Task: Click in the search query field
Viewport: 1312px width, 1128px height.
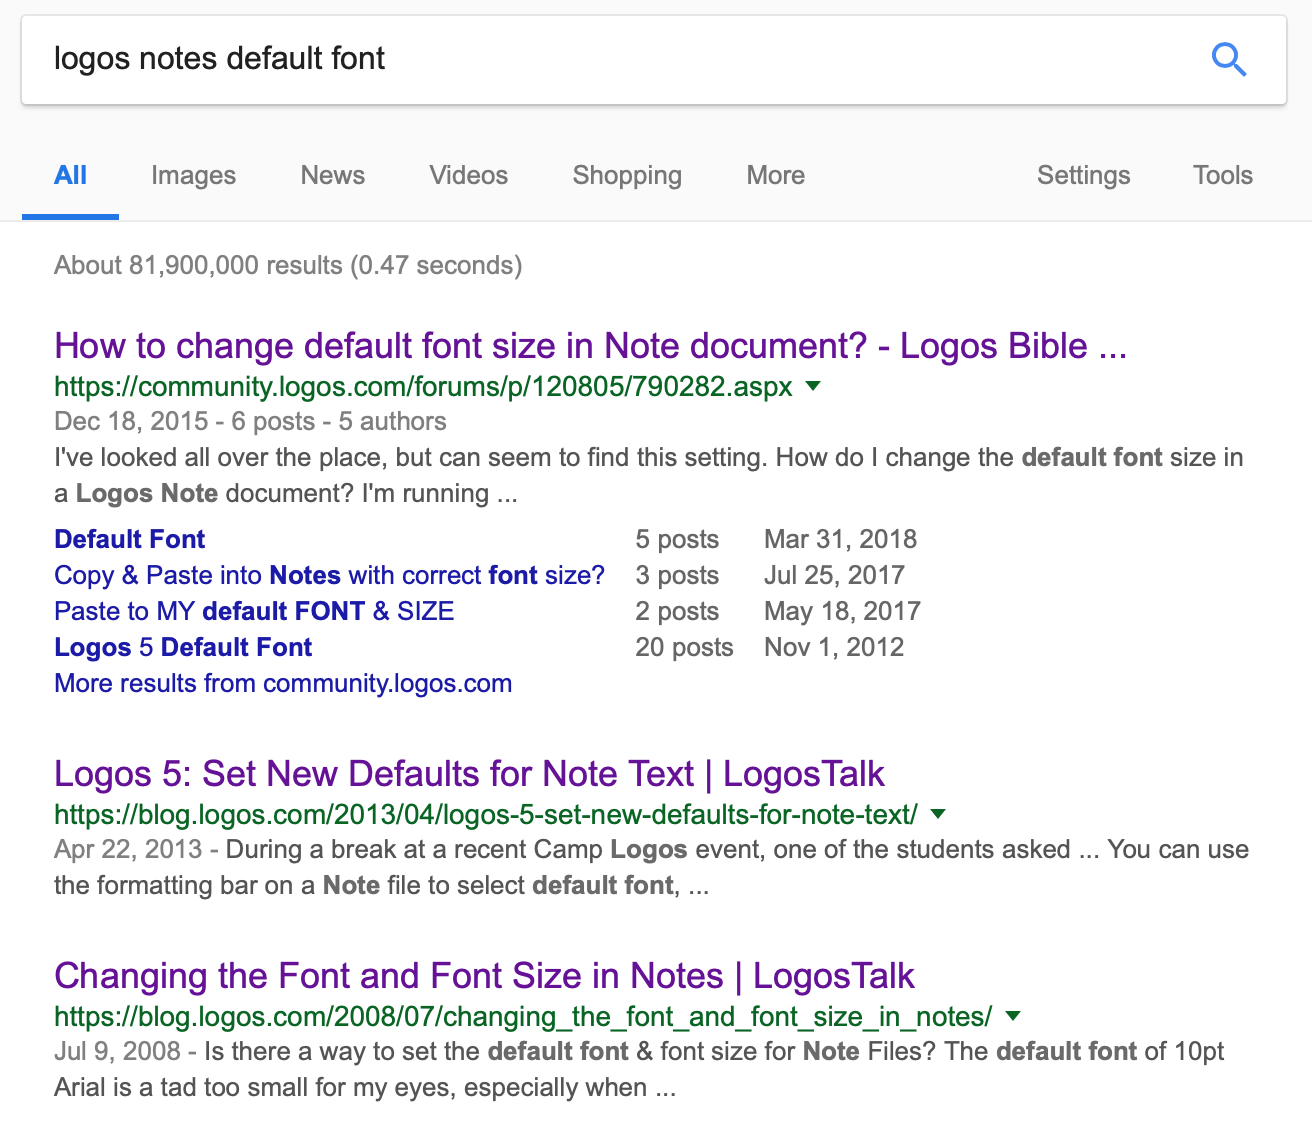Action: tap(600, 59)
